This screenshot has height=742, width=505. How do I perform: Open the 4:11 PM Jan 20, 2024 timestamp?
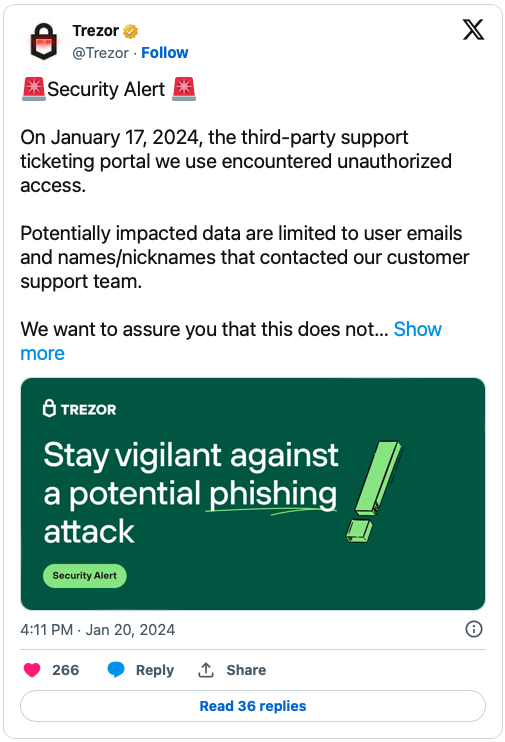tap(97, 629)
